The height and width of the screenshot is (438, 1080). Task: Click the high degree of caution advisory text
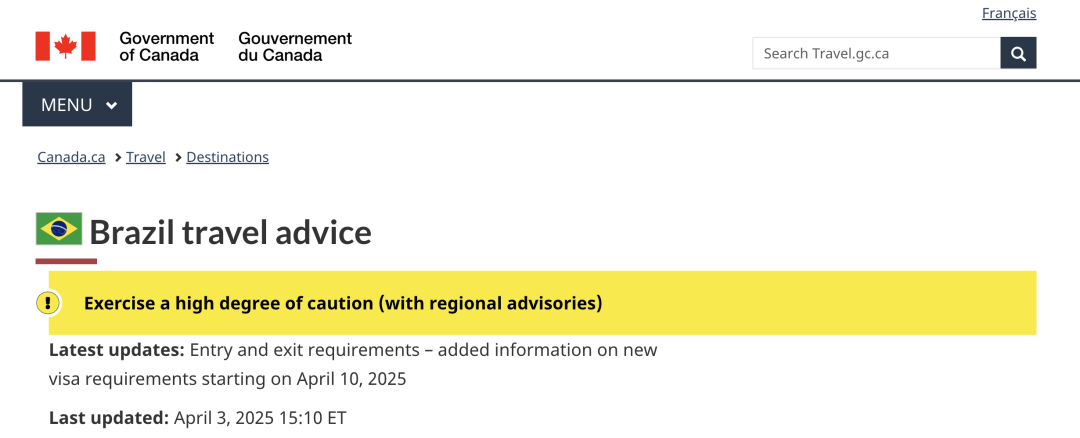343,303
